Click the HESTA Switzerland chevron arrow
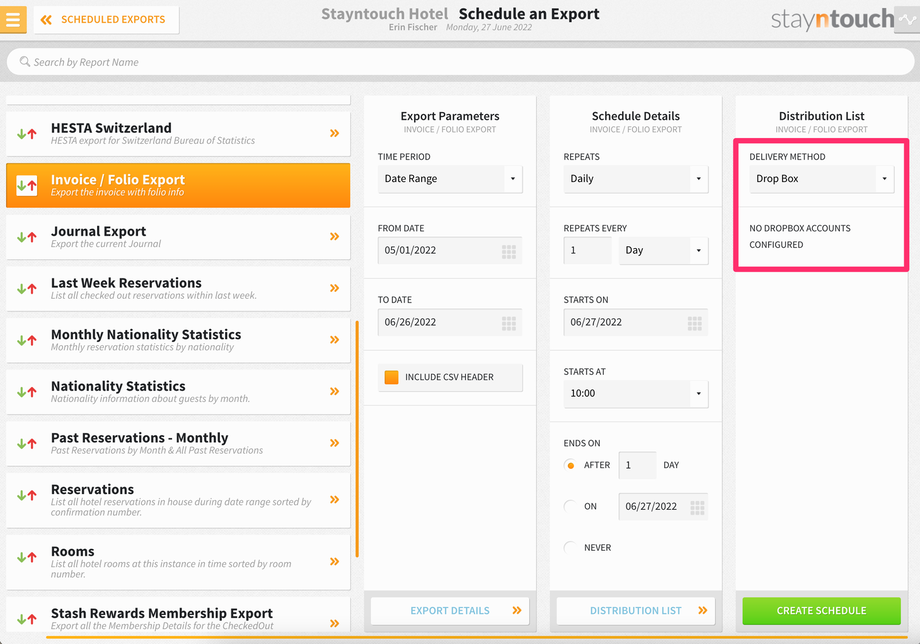The height and width of the screenshot is (644, 920). pos(334,133)
